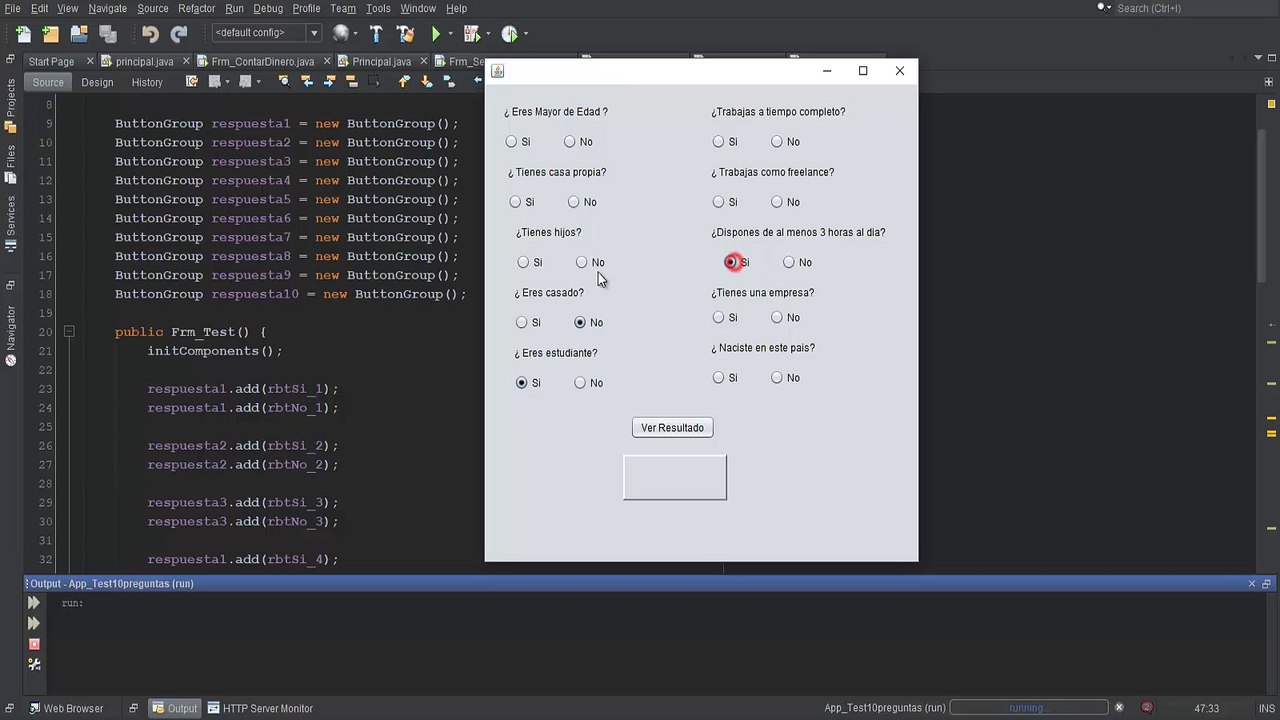Go to next bookmark icon
Screen dimensions: 1280x720
coord(427,82)
